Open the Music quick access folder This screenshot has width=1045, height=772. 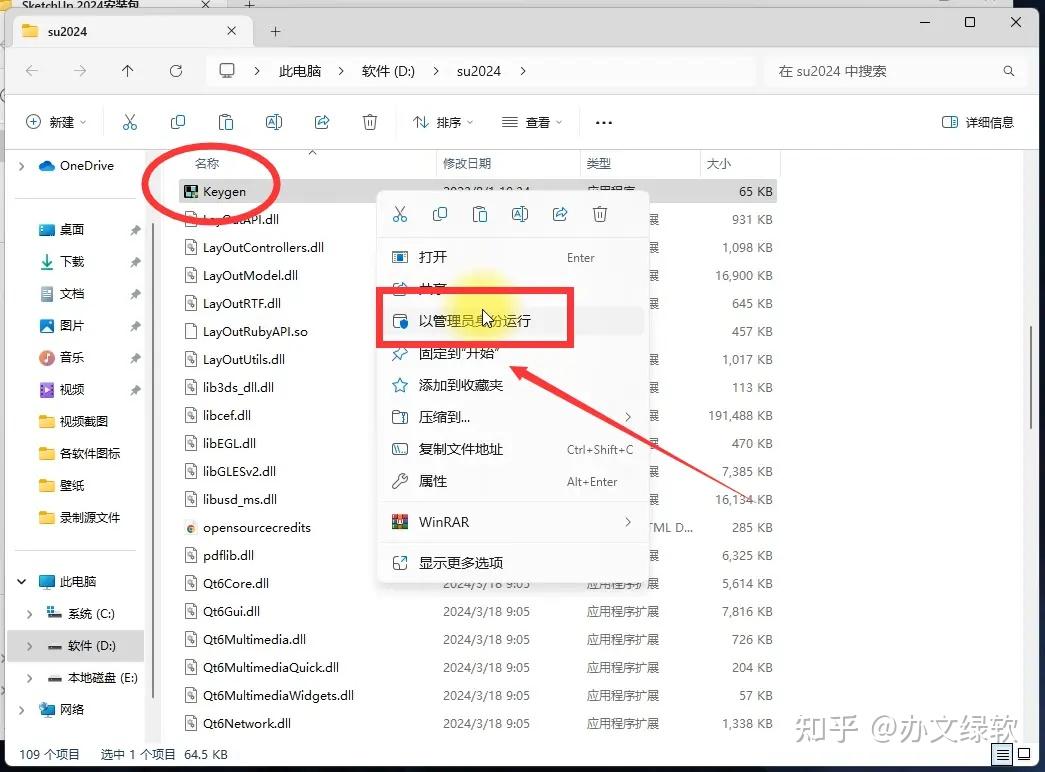point(73,357)
